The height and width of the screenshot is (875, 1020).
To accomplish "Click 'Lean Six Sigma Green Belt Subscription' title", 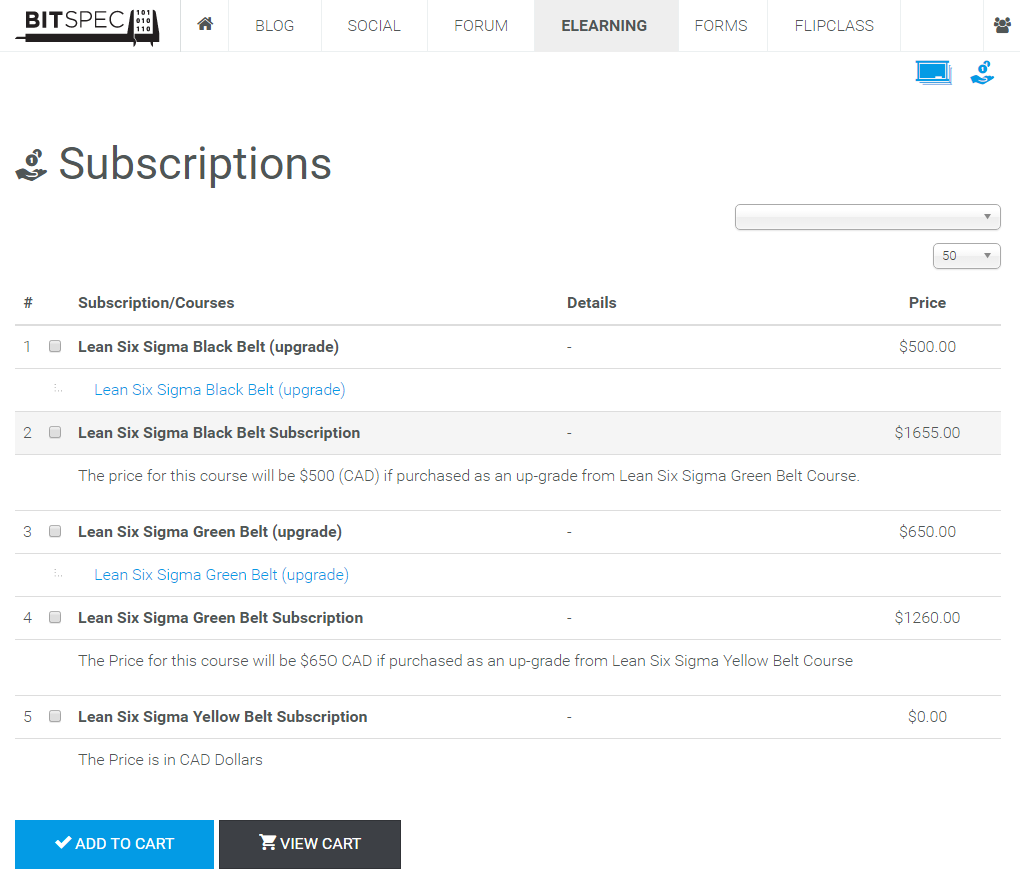I will [221, 617].
